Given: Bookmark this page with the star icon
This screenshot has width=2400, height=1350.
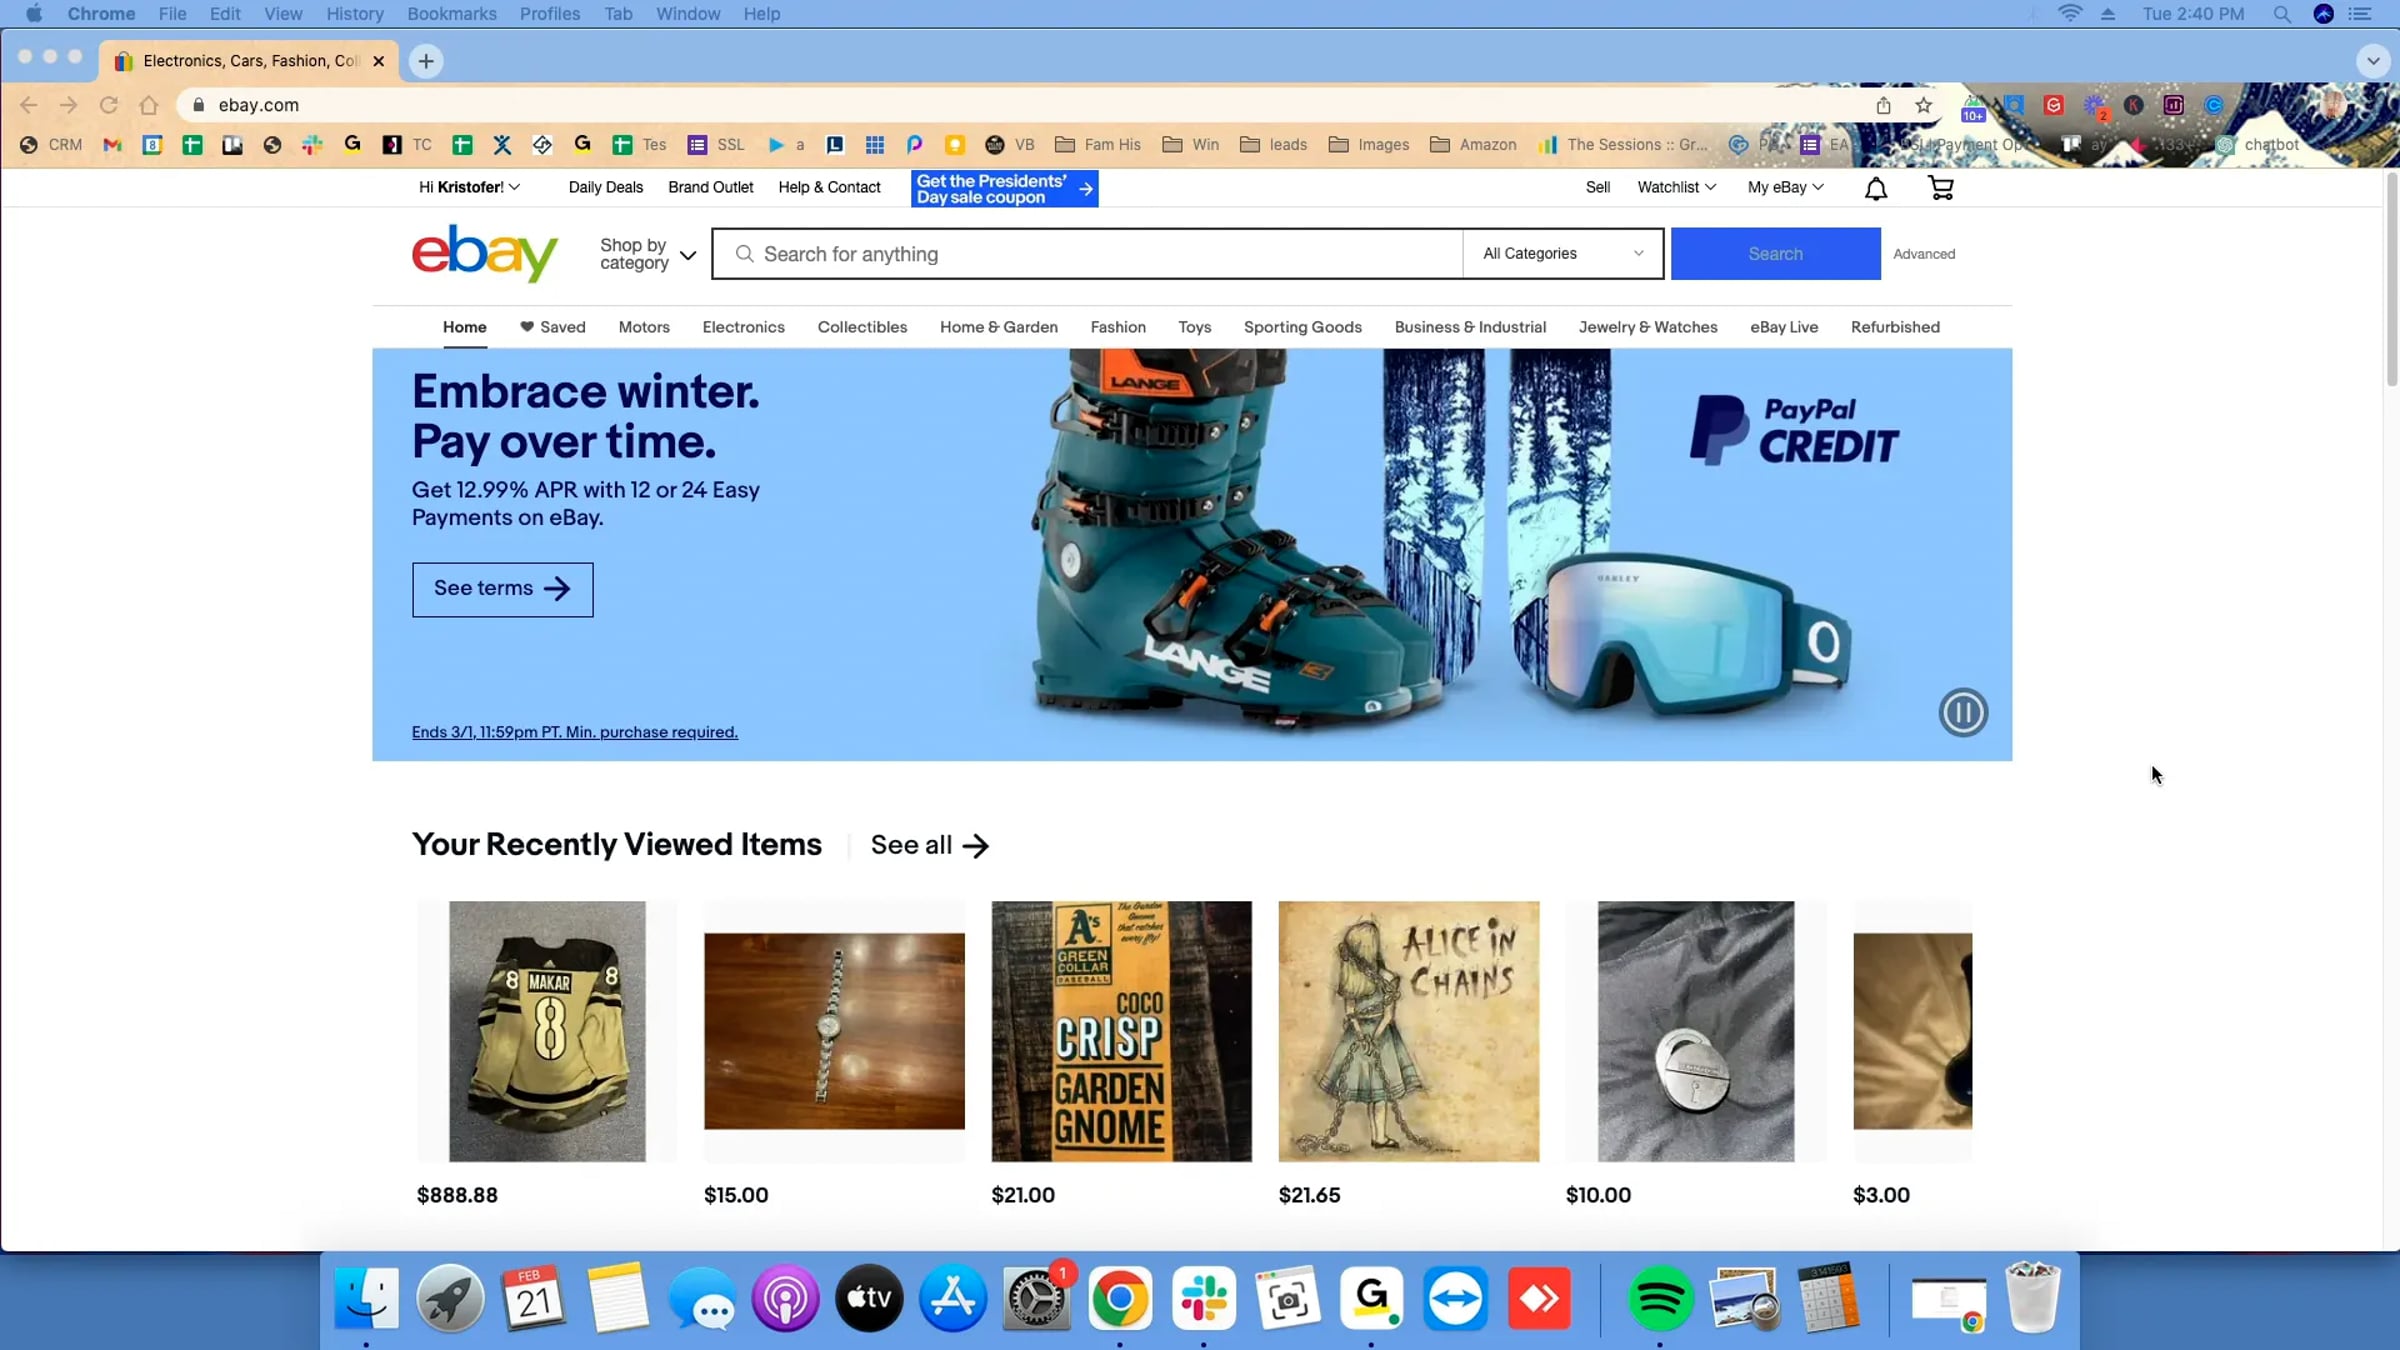Looking at the screenshot, I should tap(1923, 105).
